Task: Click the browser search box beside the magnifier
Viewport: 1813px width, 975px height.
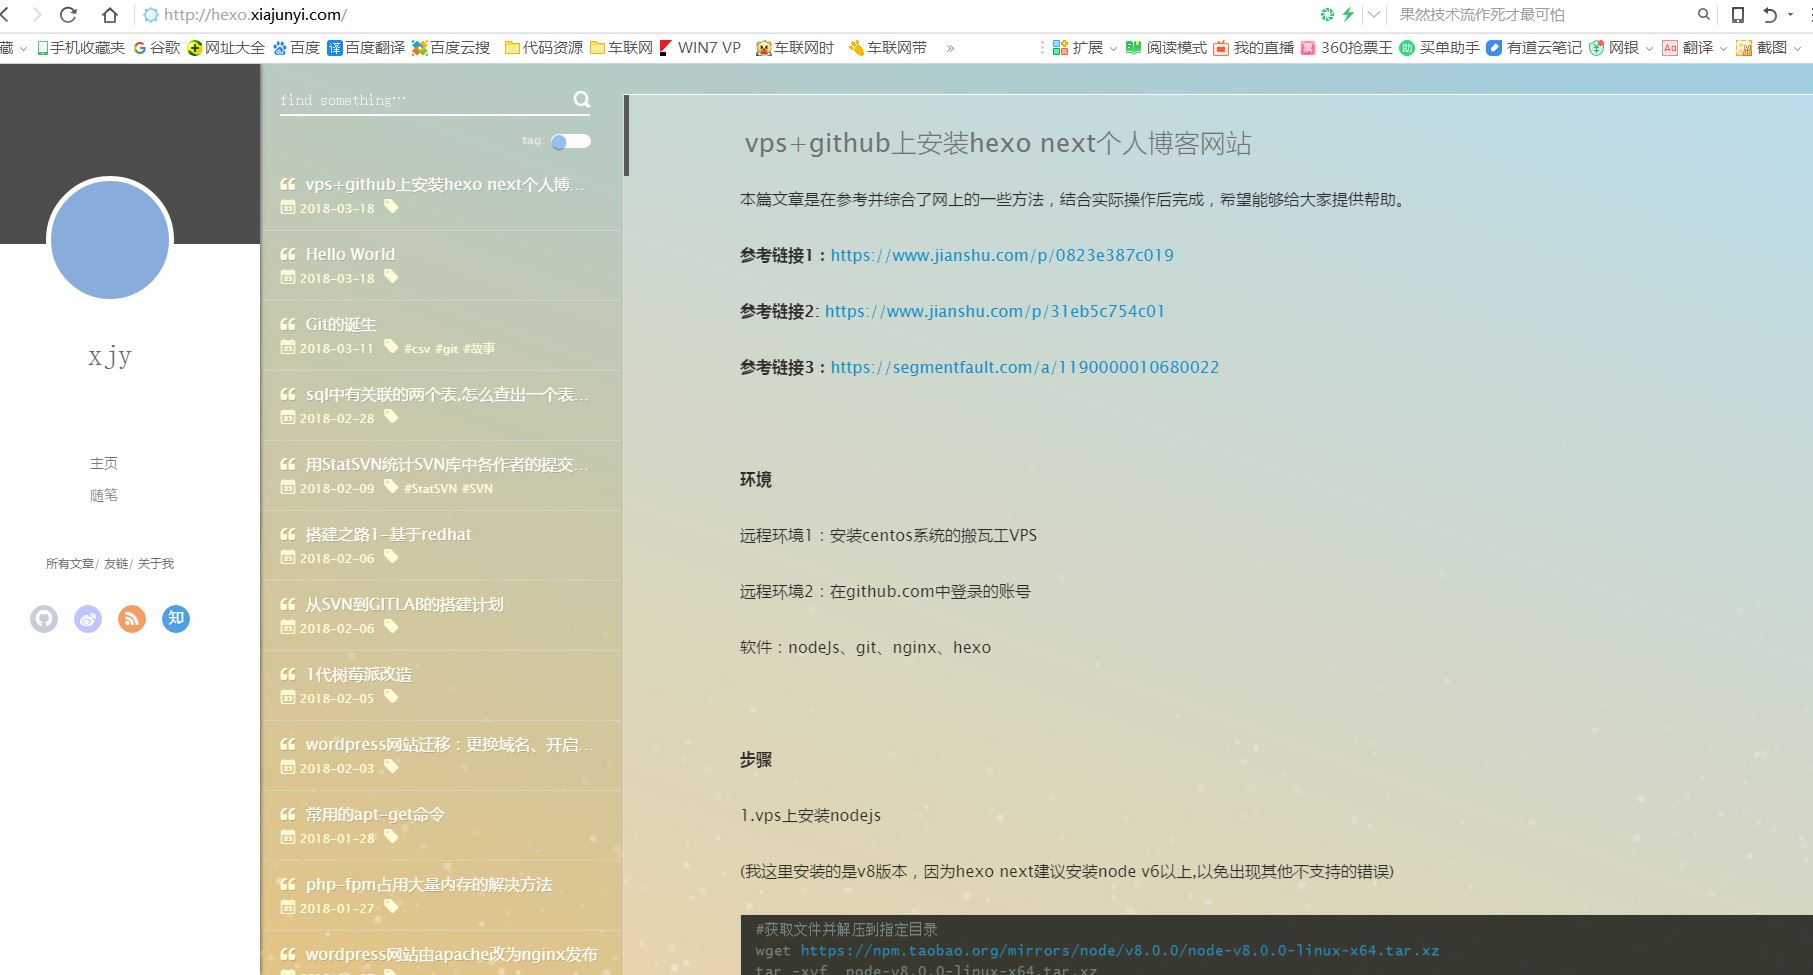Action: (1540, 14)
